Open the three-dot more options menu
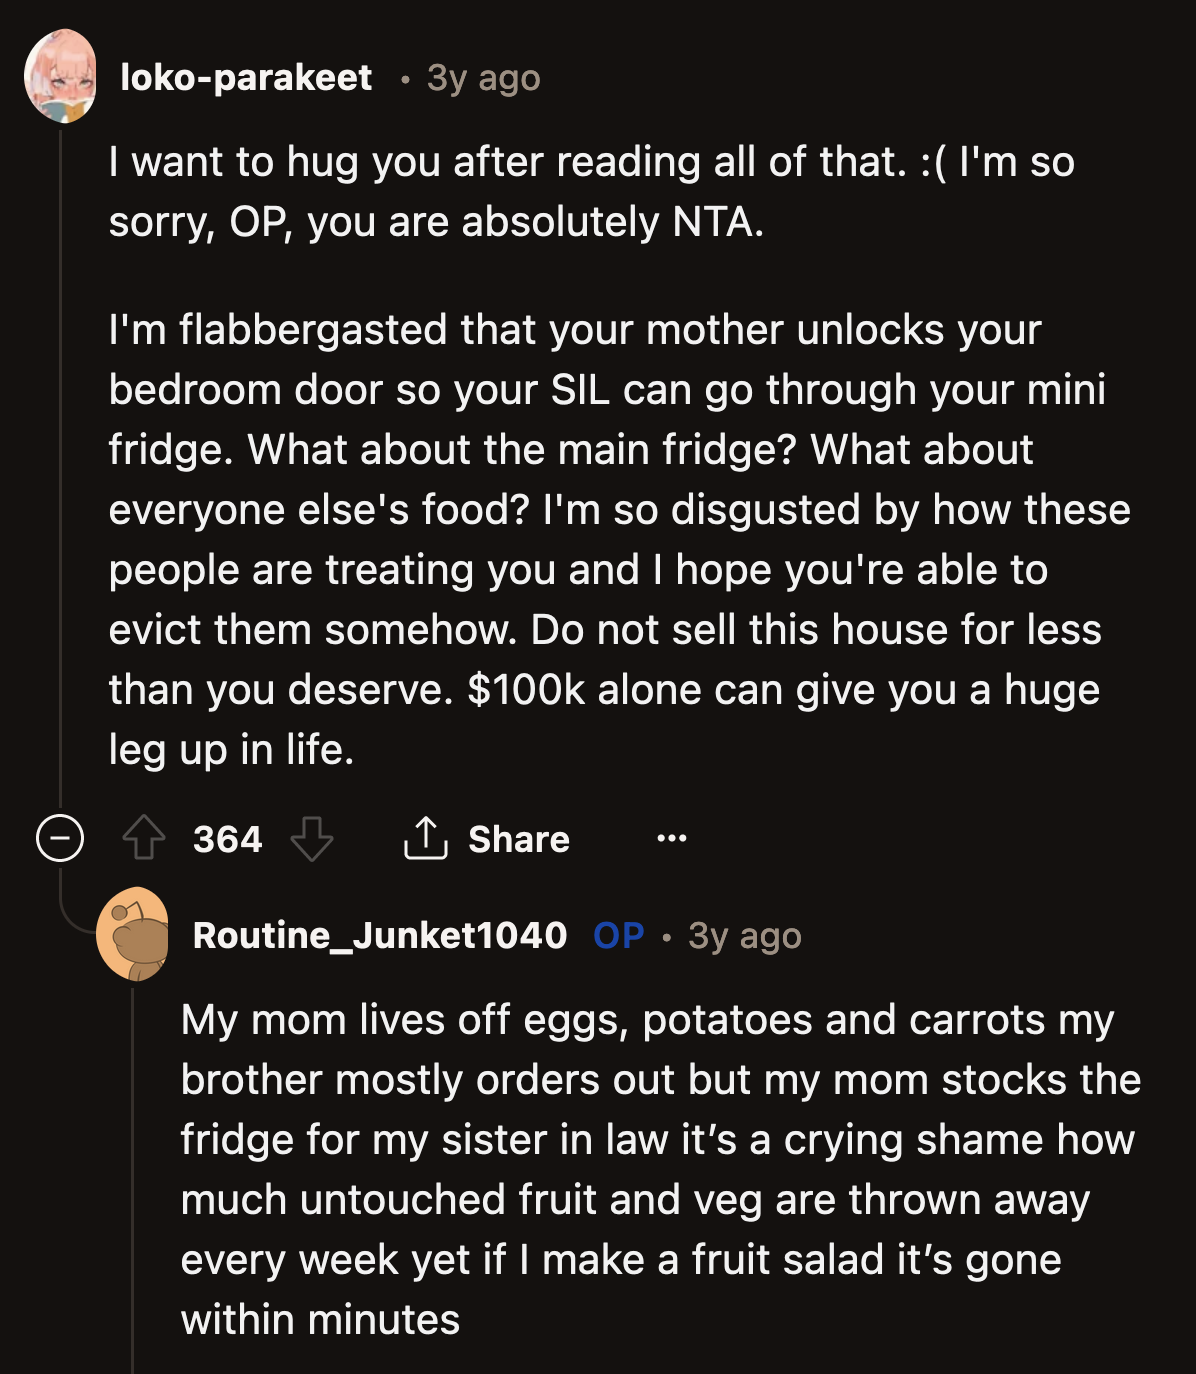The image size is (1196, 1374). (x=671, y=838)
